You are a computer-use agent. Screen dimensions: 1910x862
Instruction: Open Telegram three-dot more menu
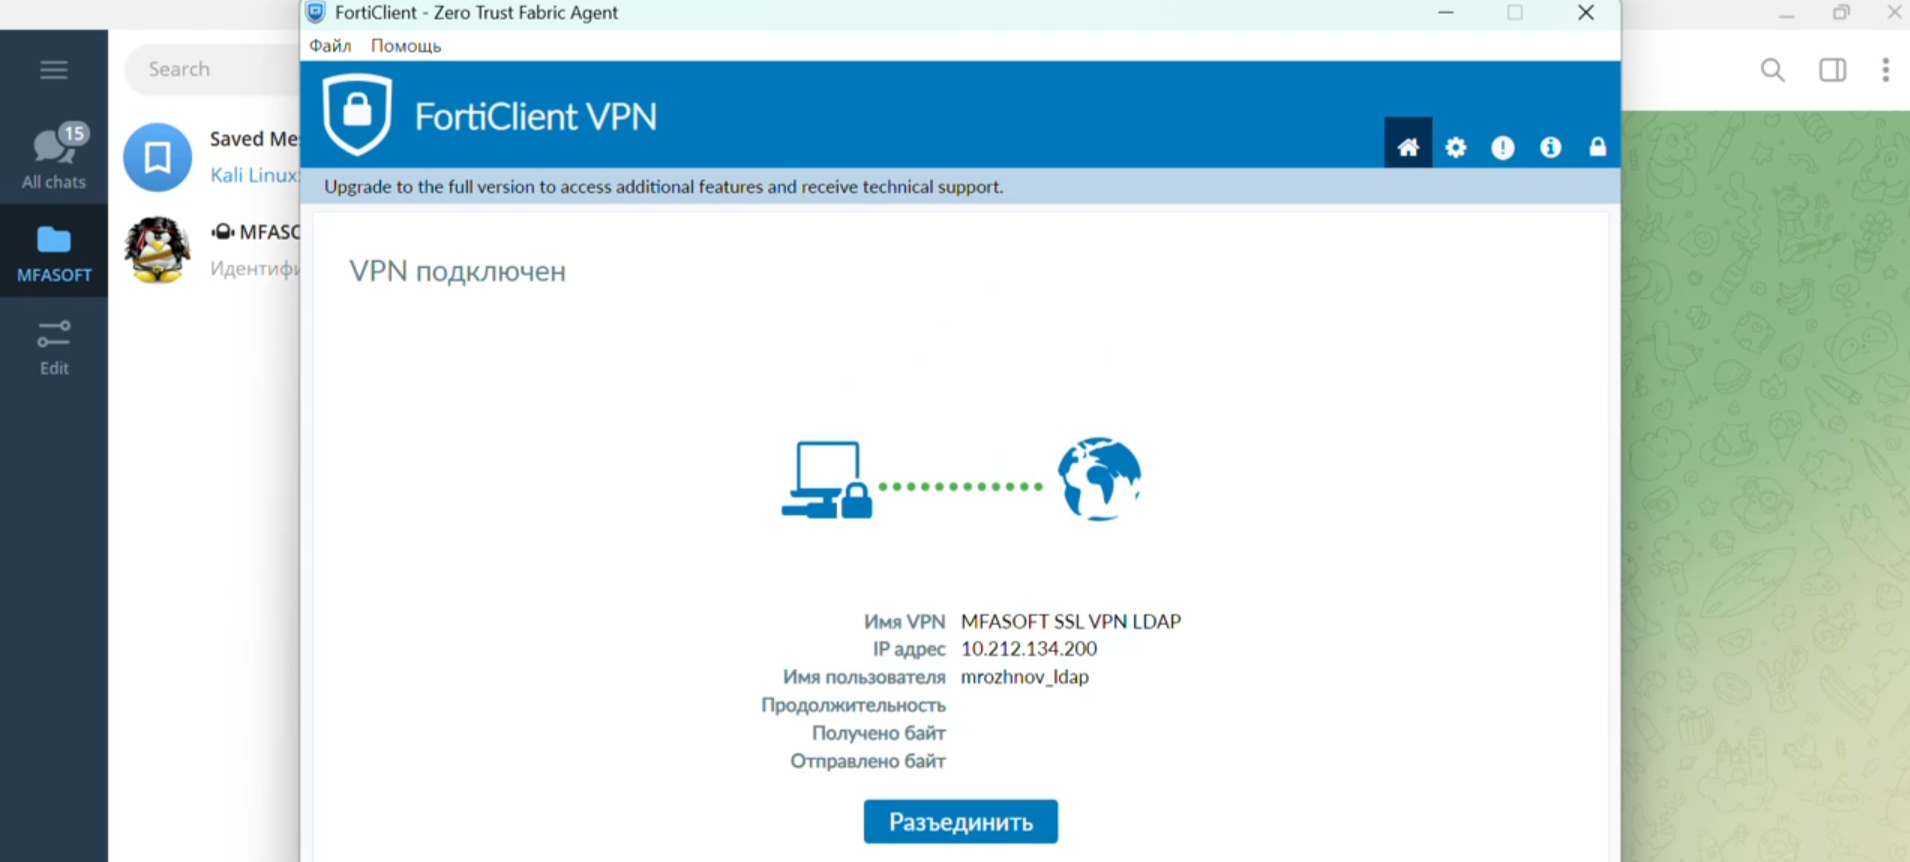1886,70
